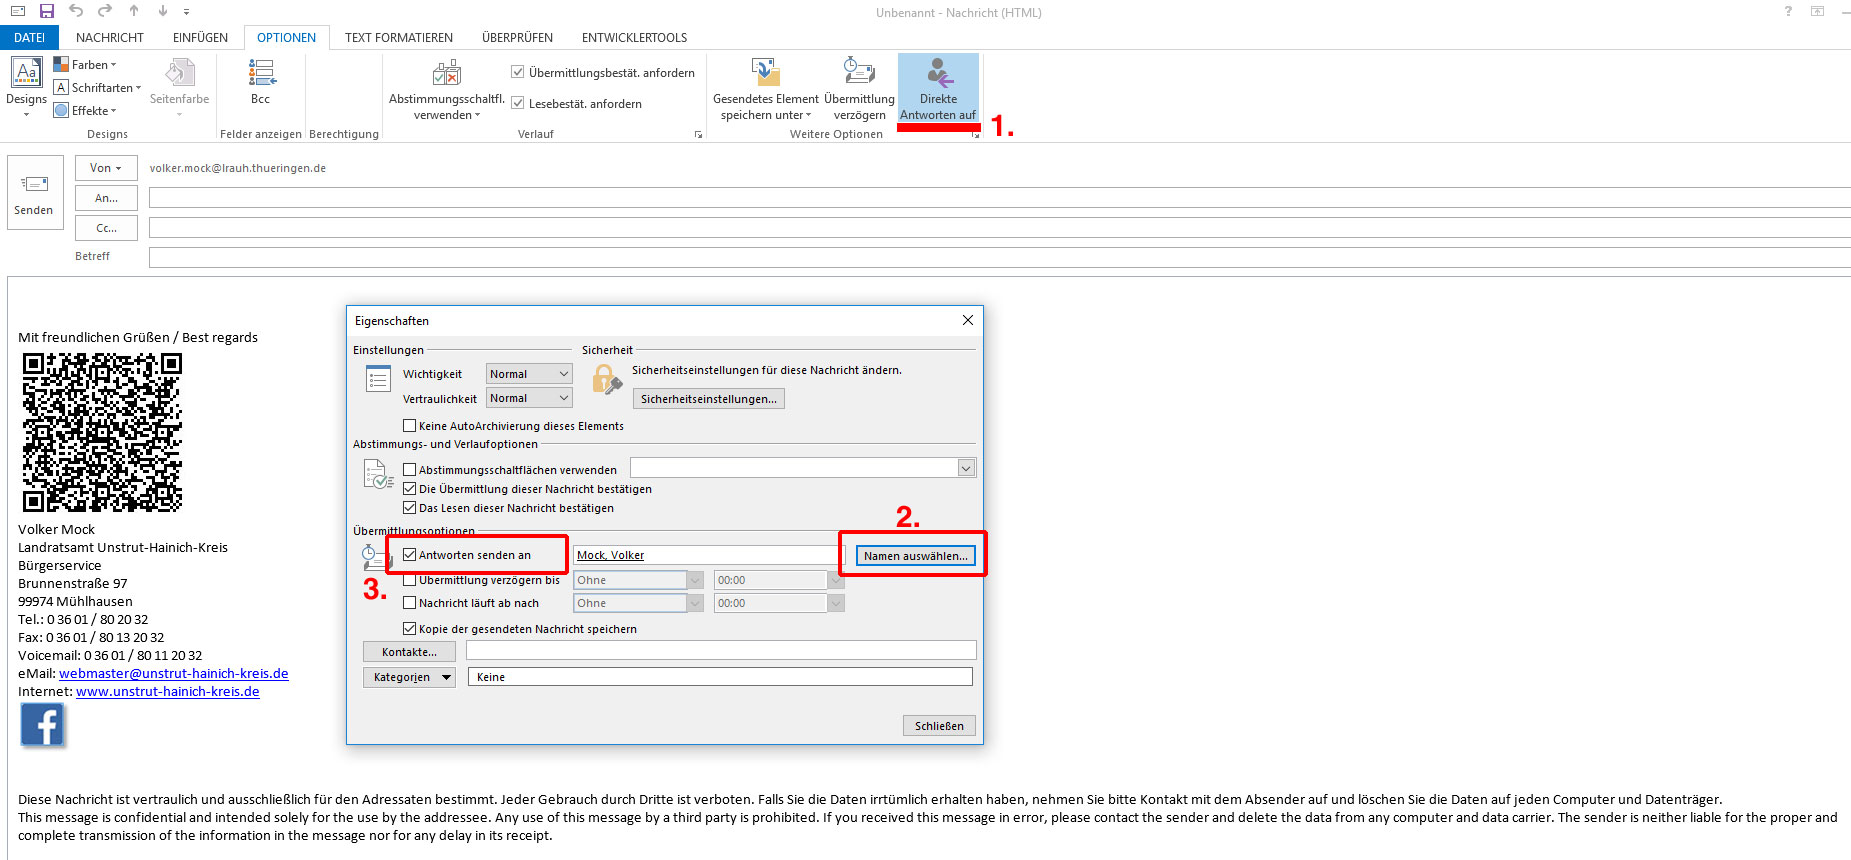Expand the Abstimmungsschaltflächen combo box
The width and height of the screenshot is (1851, 860).
[x=966, y=468]
